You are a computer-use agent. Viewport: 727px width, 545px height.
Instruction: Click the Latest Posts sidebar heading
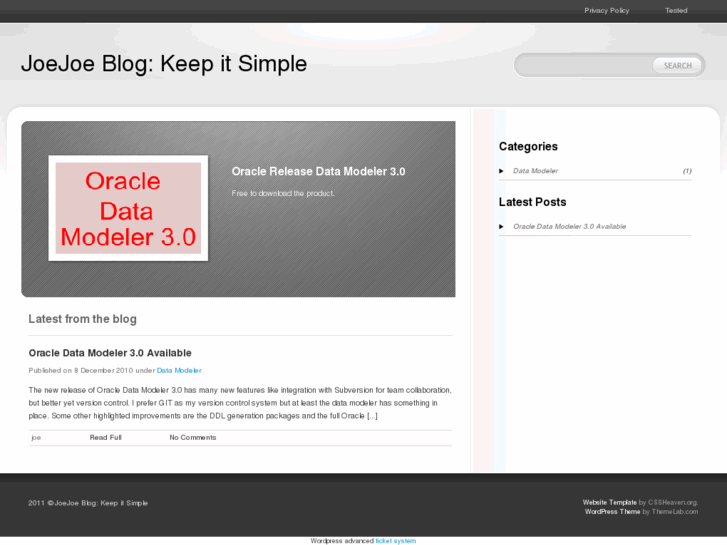click(x=532, y=202)
